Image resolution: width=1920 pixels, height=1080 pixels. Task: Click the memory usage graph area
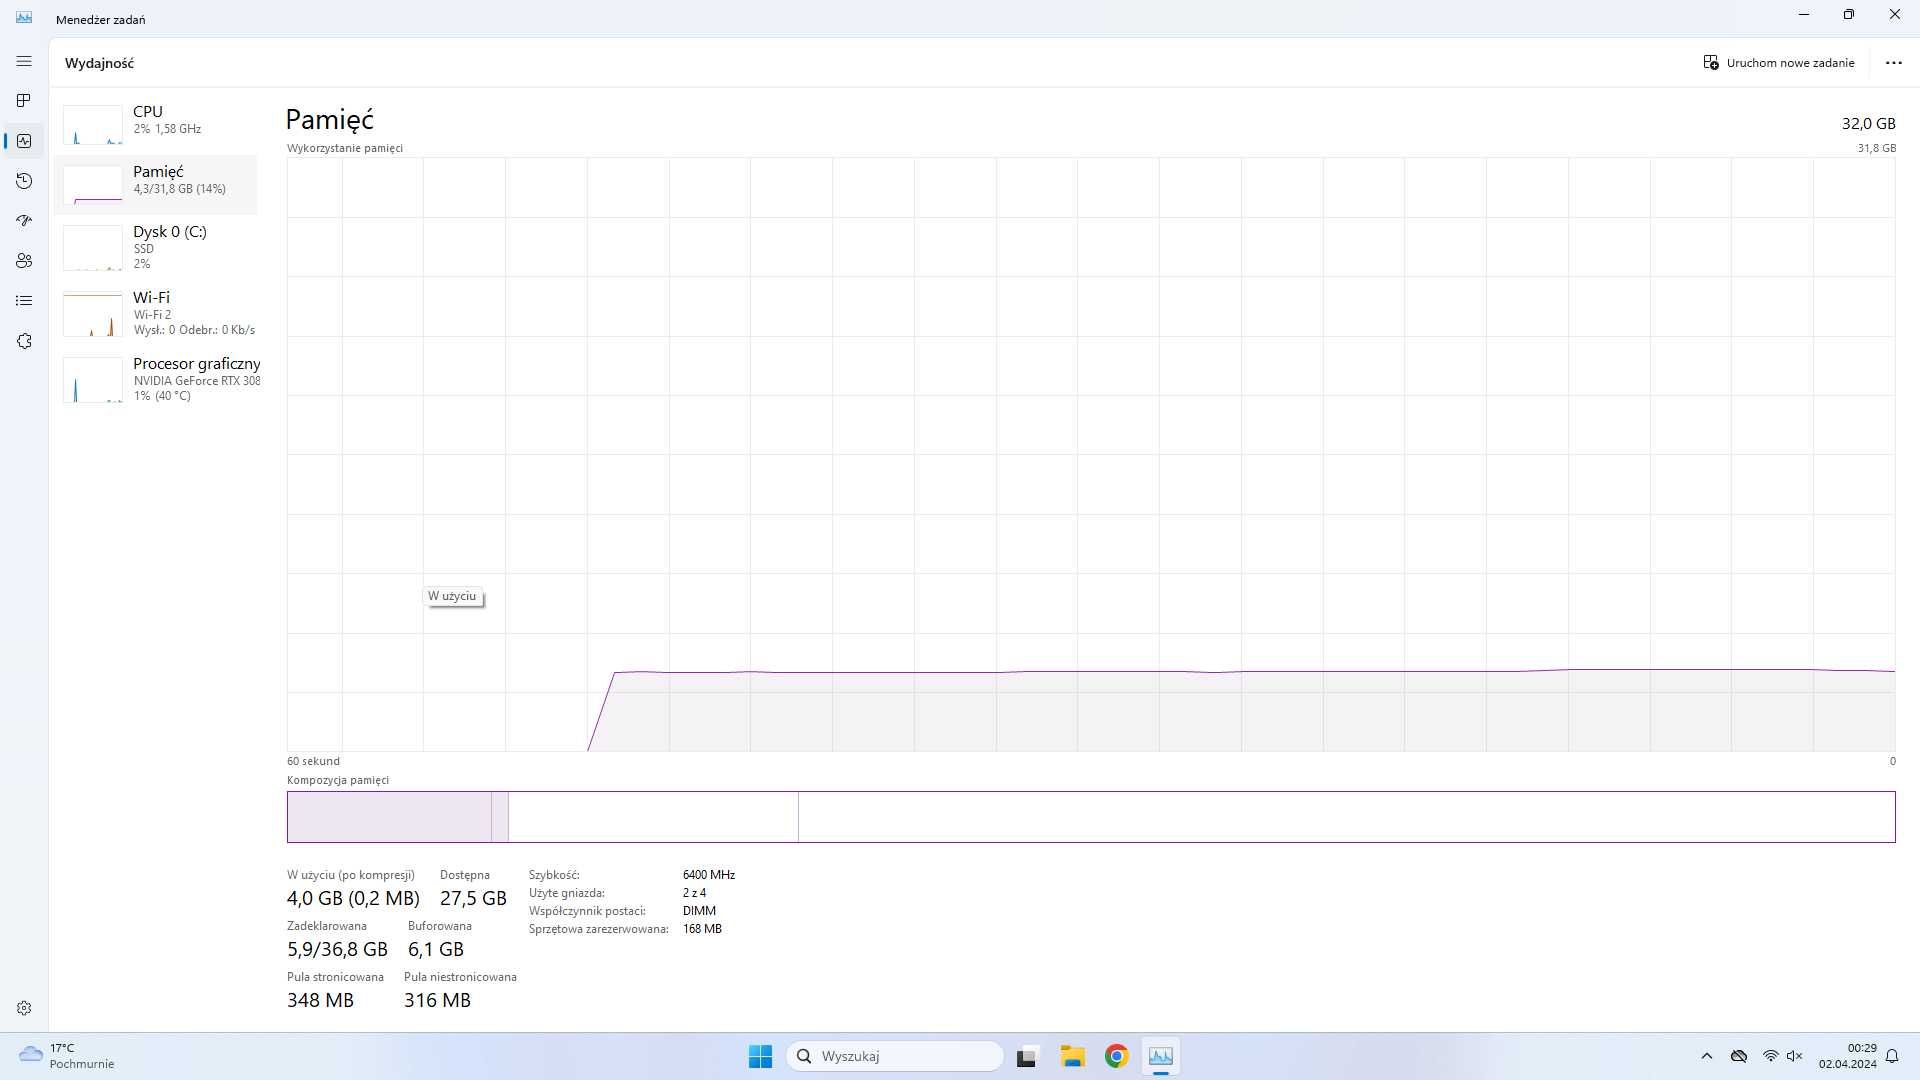pos(1090,454)
